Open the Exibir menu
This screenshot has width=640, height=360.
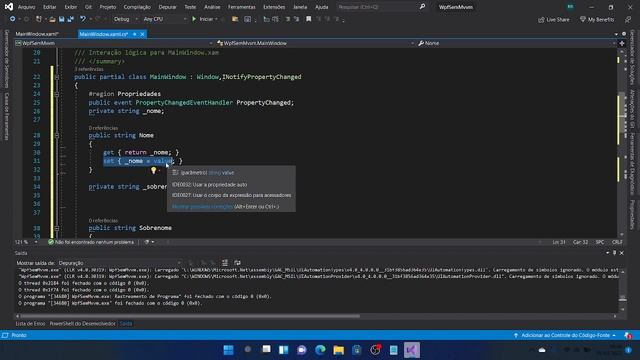[71, 7]
